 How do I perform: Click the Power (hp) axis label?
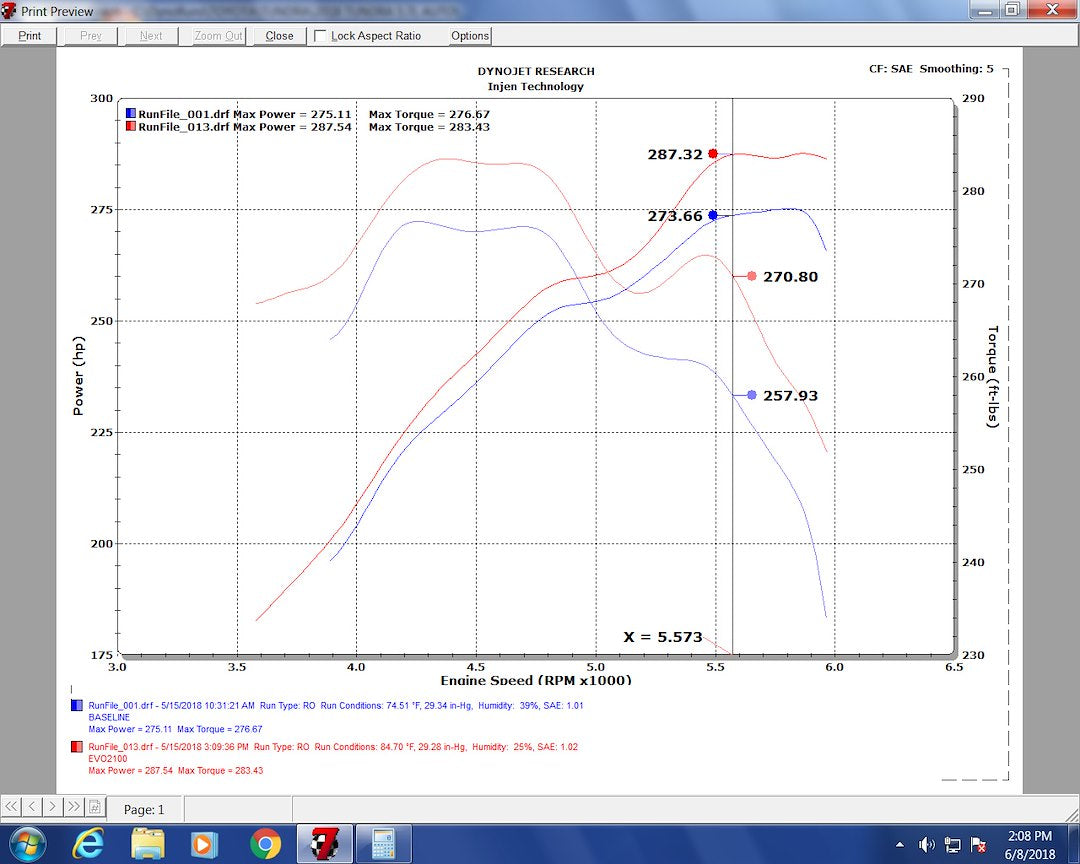coord(78,376)
